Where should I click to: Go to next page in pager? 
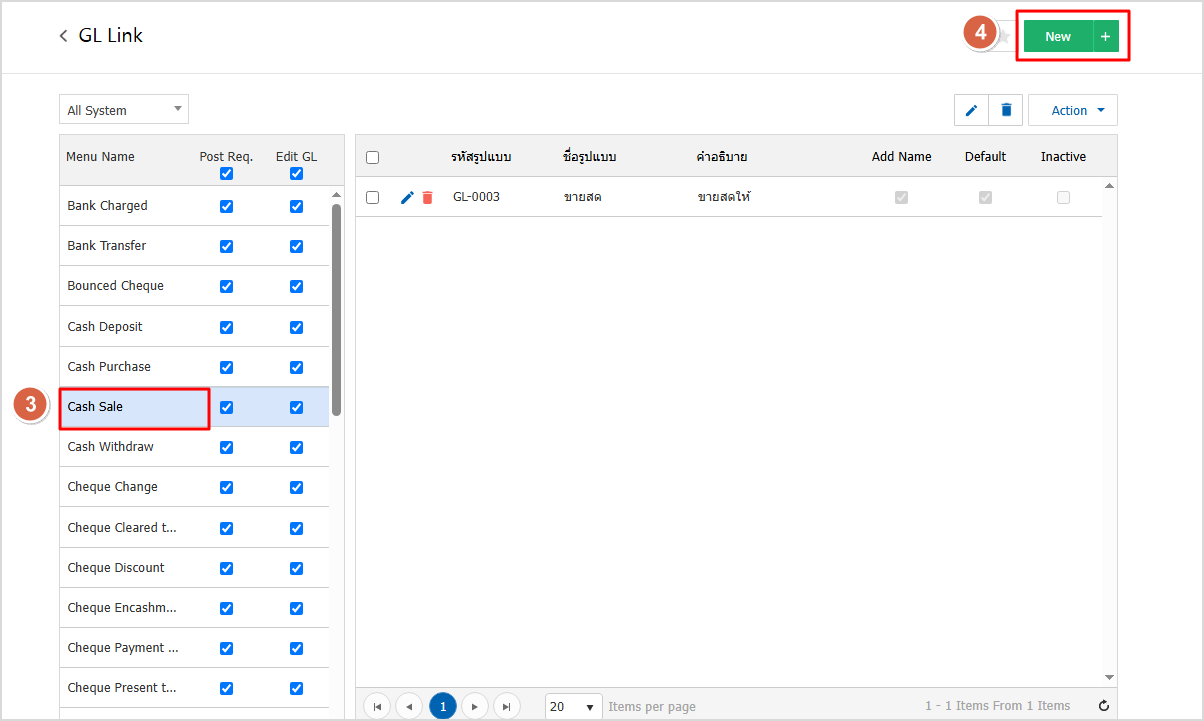[x=474, y=707]
